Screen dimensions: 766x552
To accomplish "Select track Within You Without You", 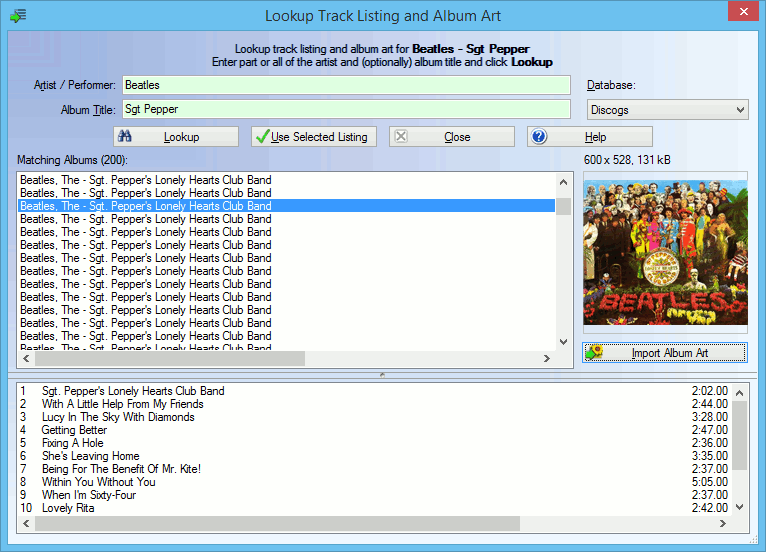I will (374, 482).
